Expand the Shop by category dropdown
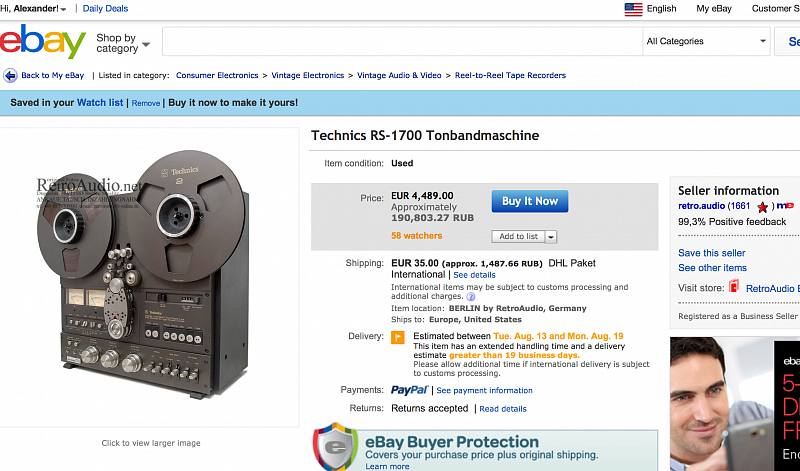 click(123, 43)
